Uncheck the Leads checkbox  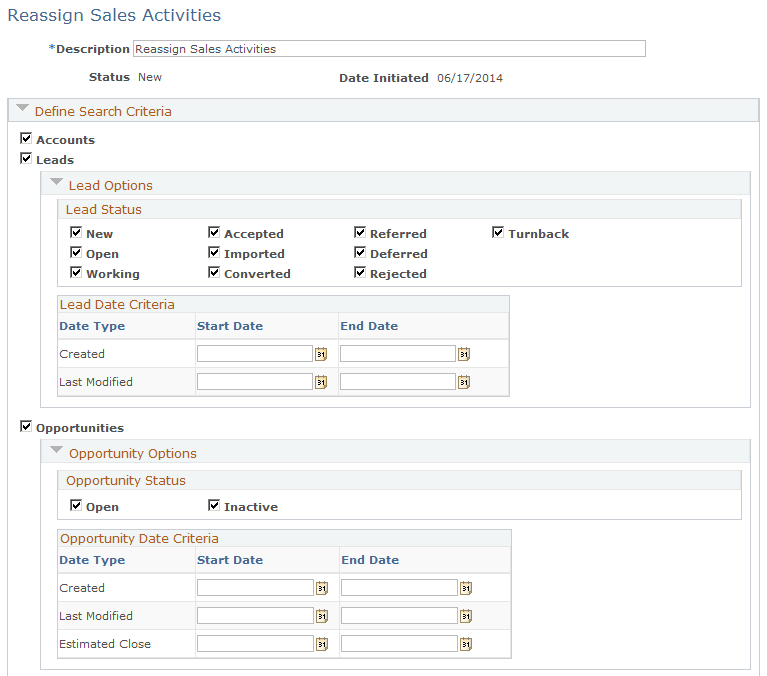point(26,158)
